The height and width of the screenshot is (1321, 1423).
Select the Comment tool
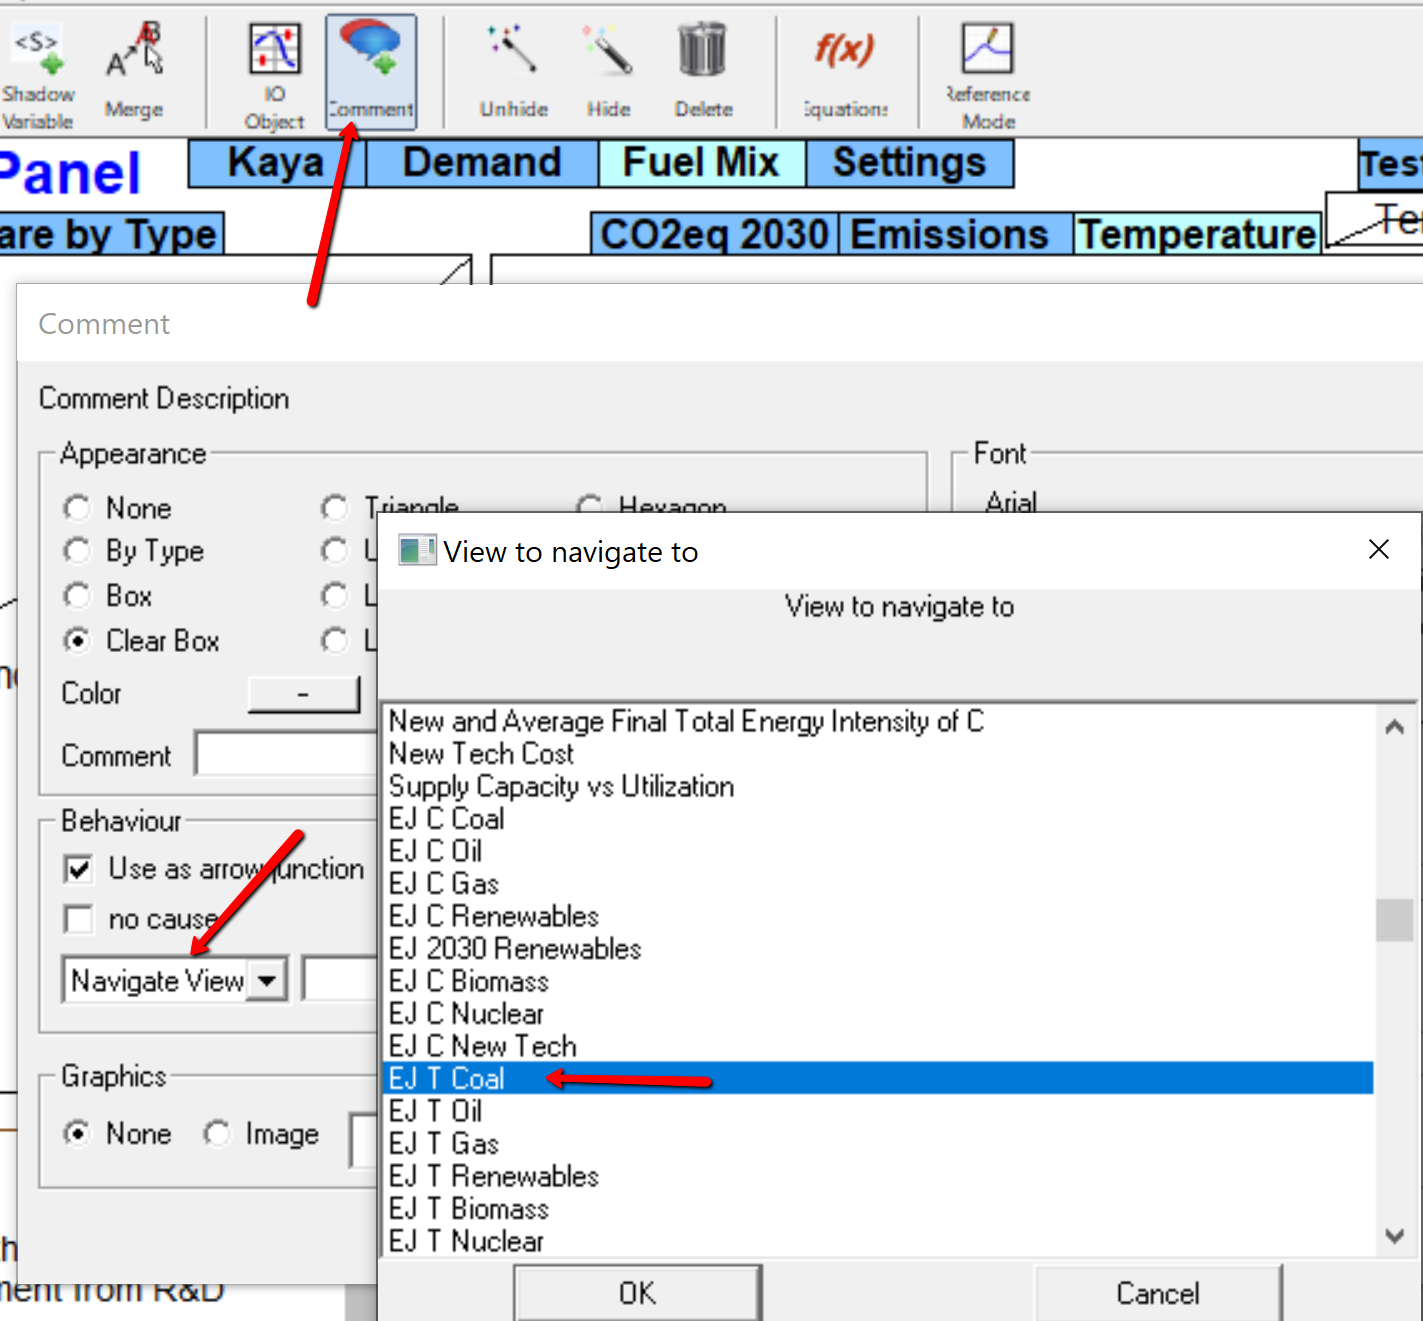(x=371, y=72)
